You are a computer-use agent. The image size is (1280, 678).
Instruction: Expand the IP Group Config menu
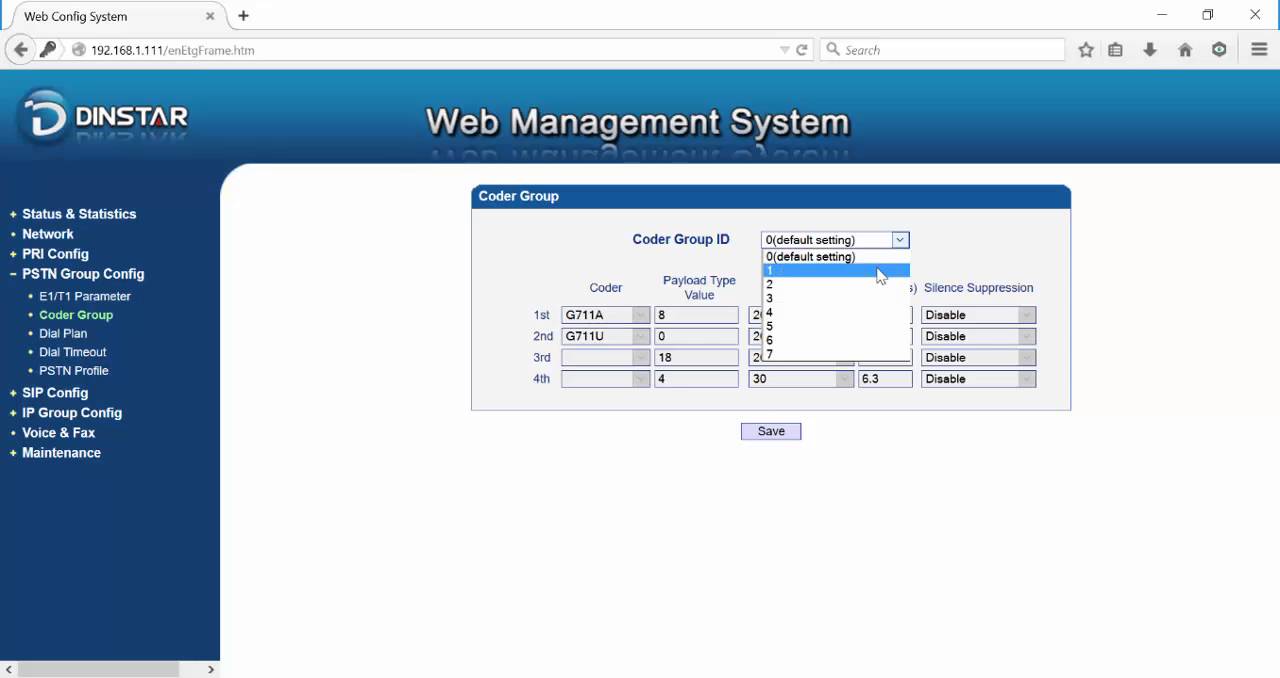coord(72,413)
